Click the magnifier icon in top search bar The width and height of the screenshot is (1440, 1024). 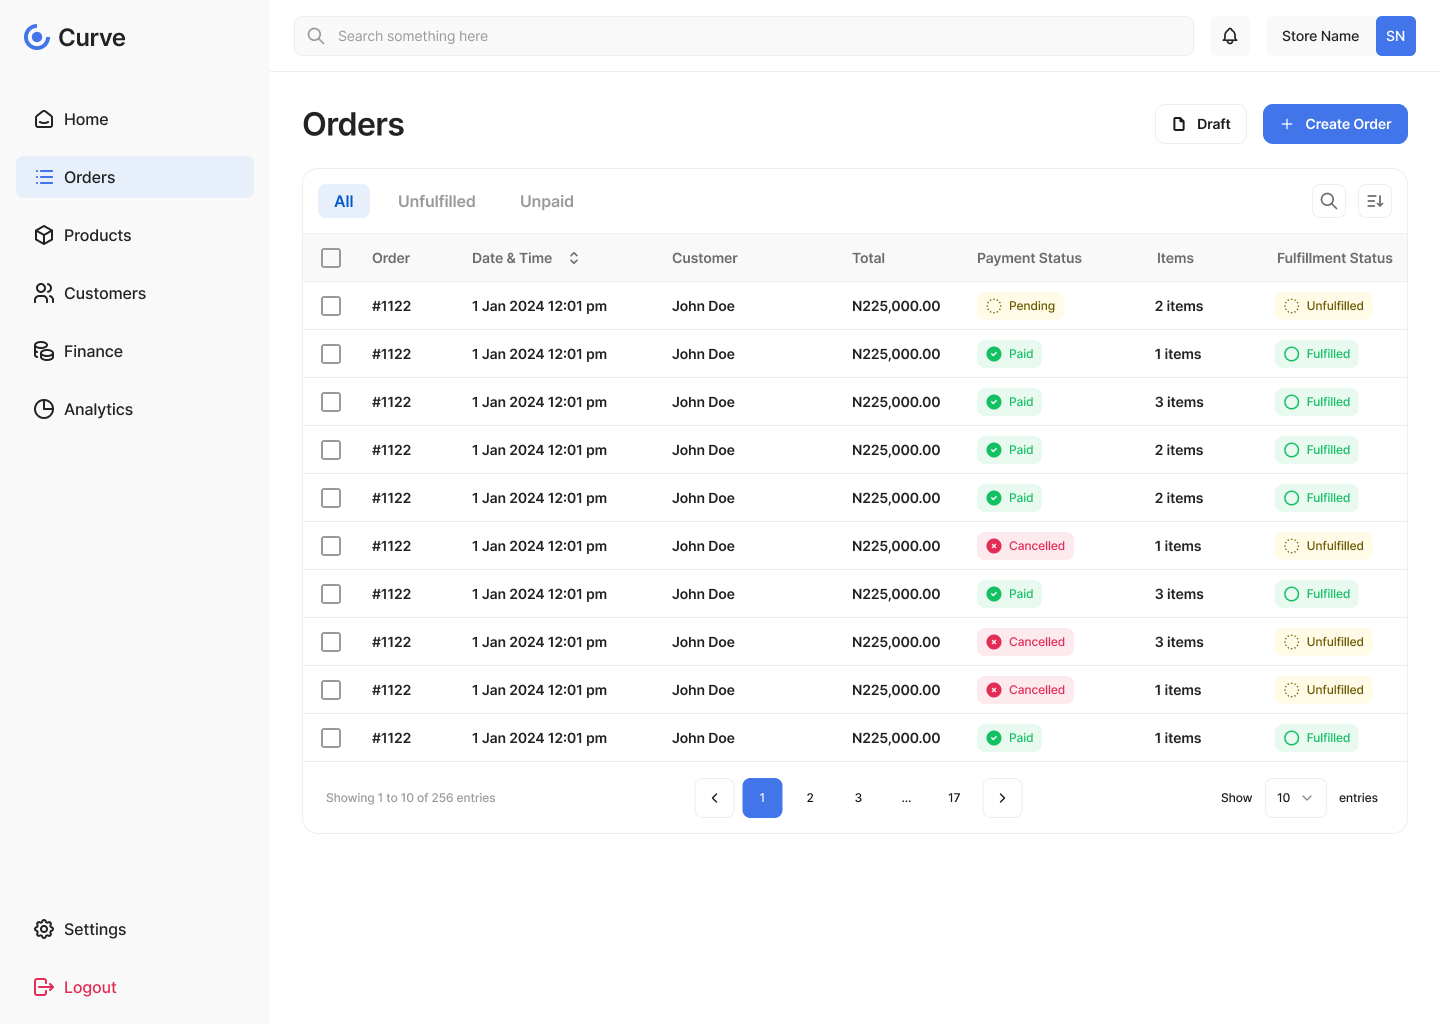coord(316,36)
